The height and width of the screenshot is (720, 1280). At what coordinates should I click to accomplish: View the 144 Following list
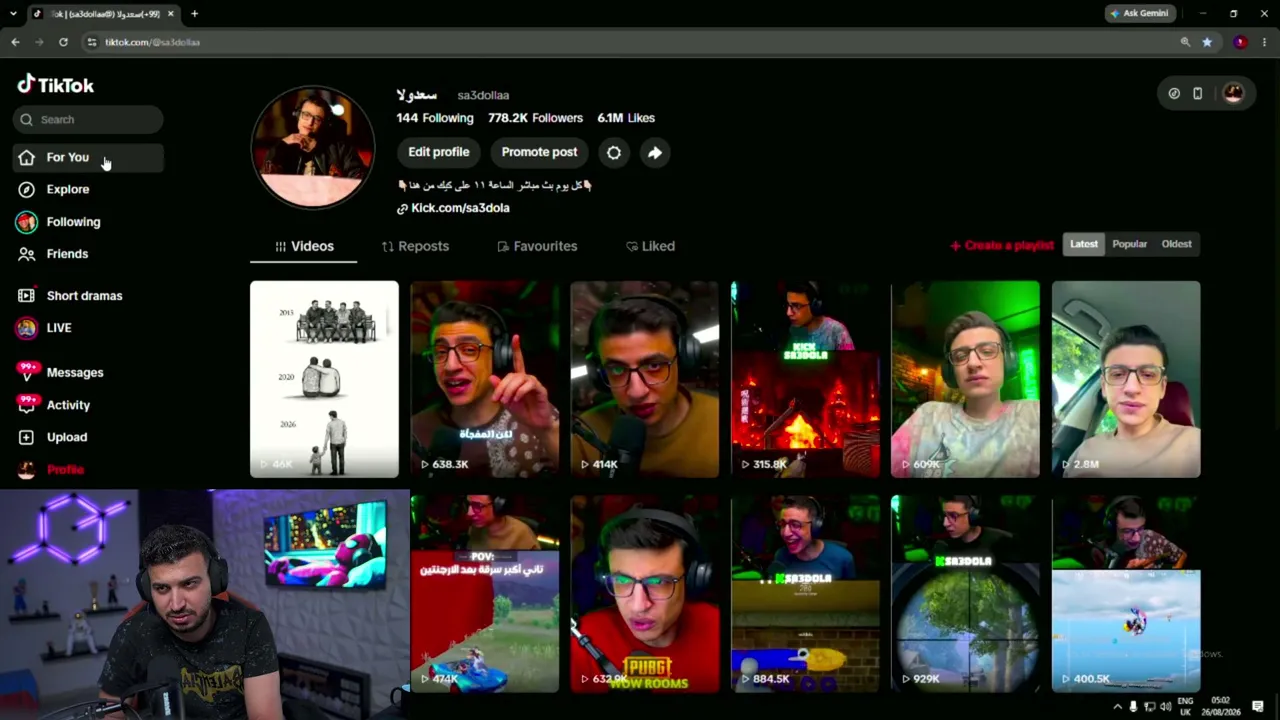coord(435,118)
